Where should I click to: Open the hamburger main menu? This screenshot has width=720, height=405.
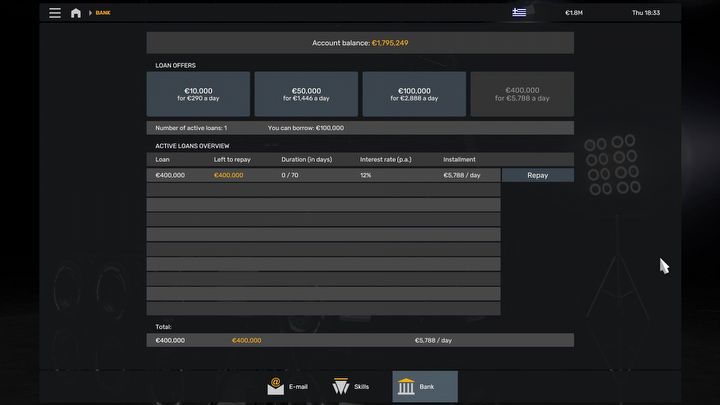55,13
